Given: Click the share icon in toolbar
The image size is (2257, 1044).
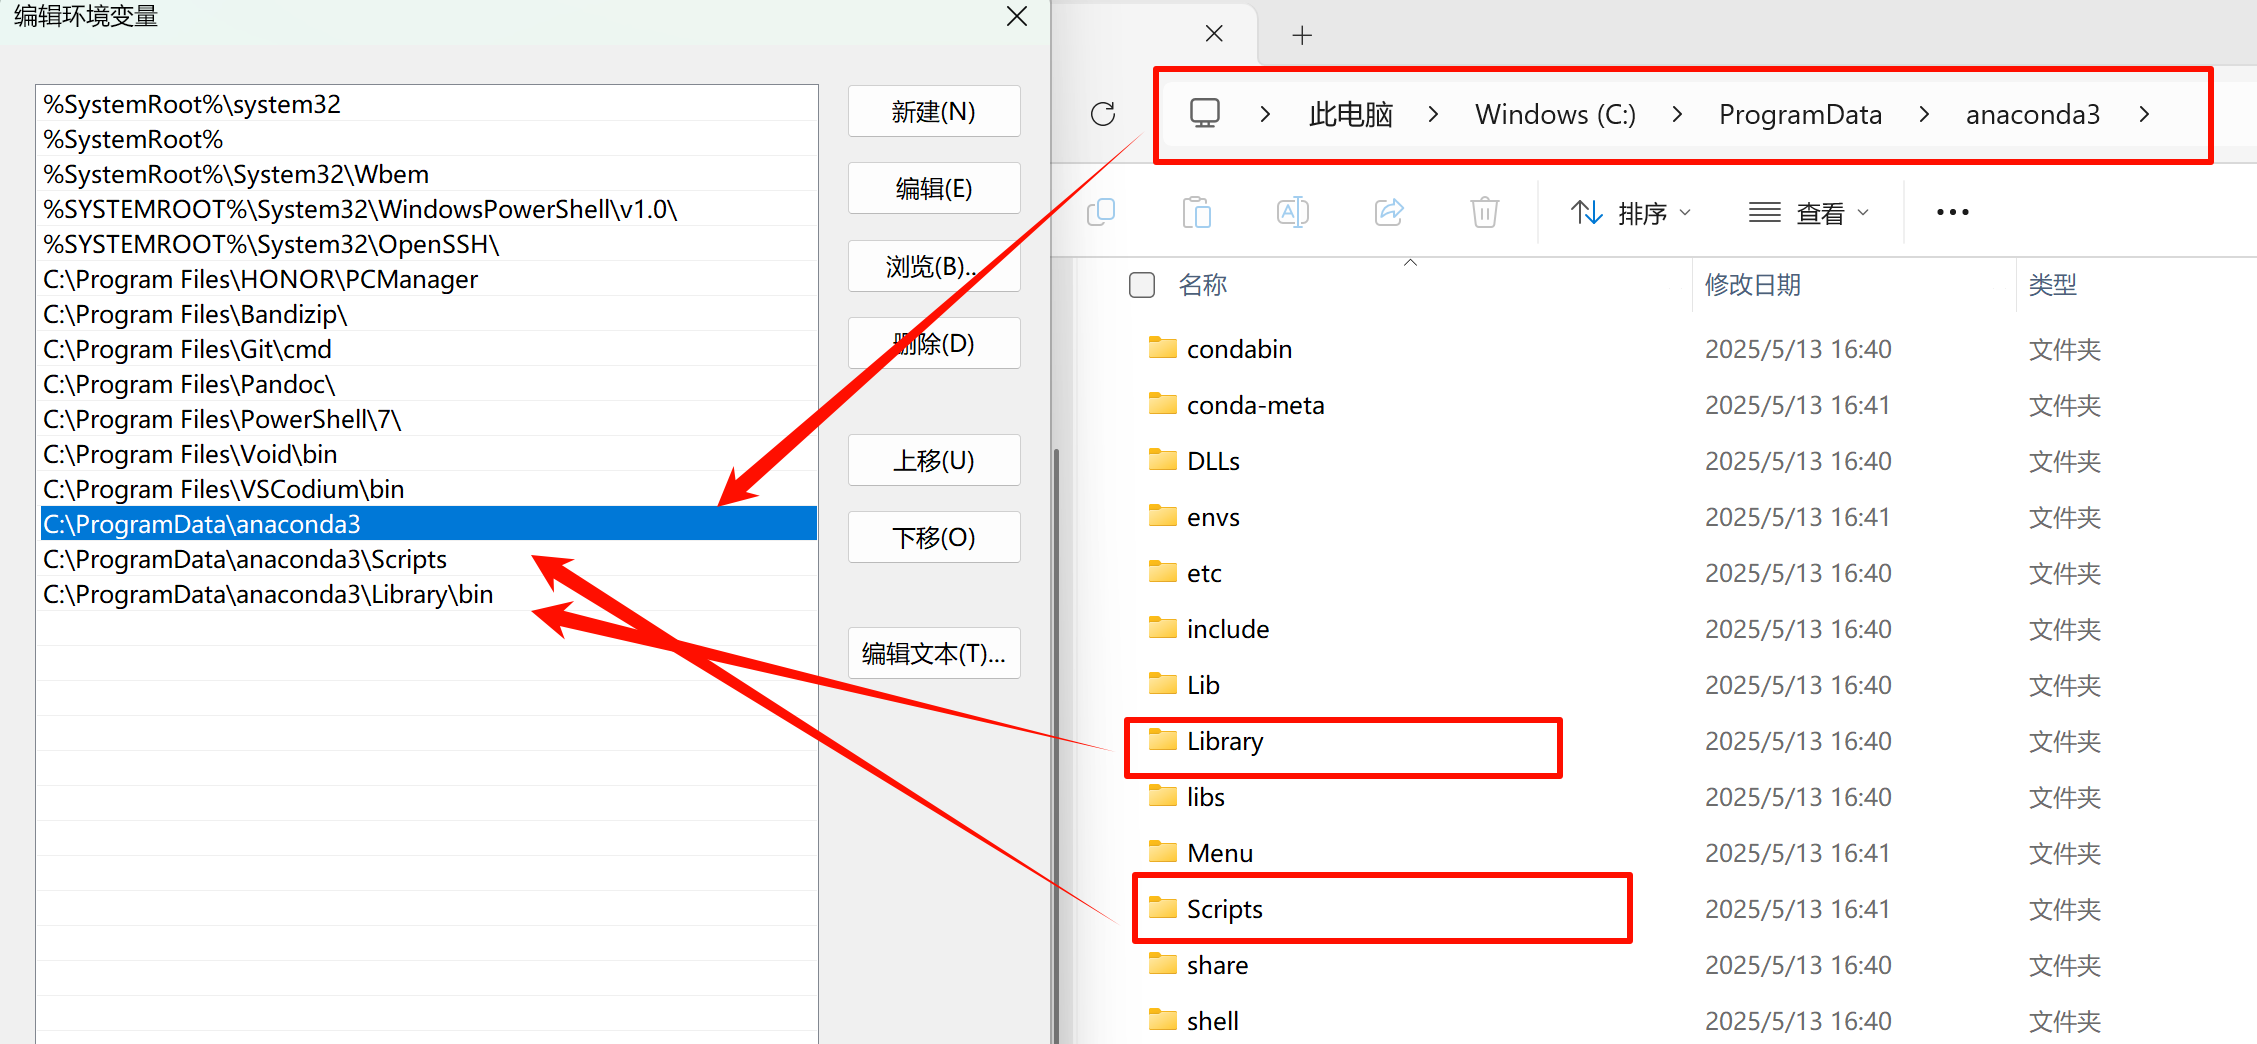Looking at the screenshot, I should (x=1389, y=212).
